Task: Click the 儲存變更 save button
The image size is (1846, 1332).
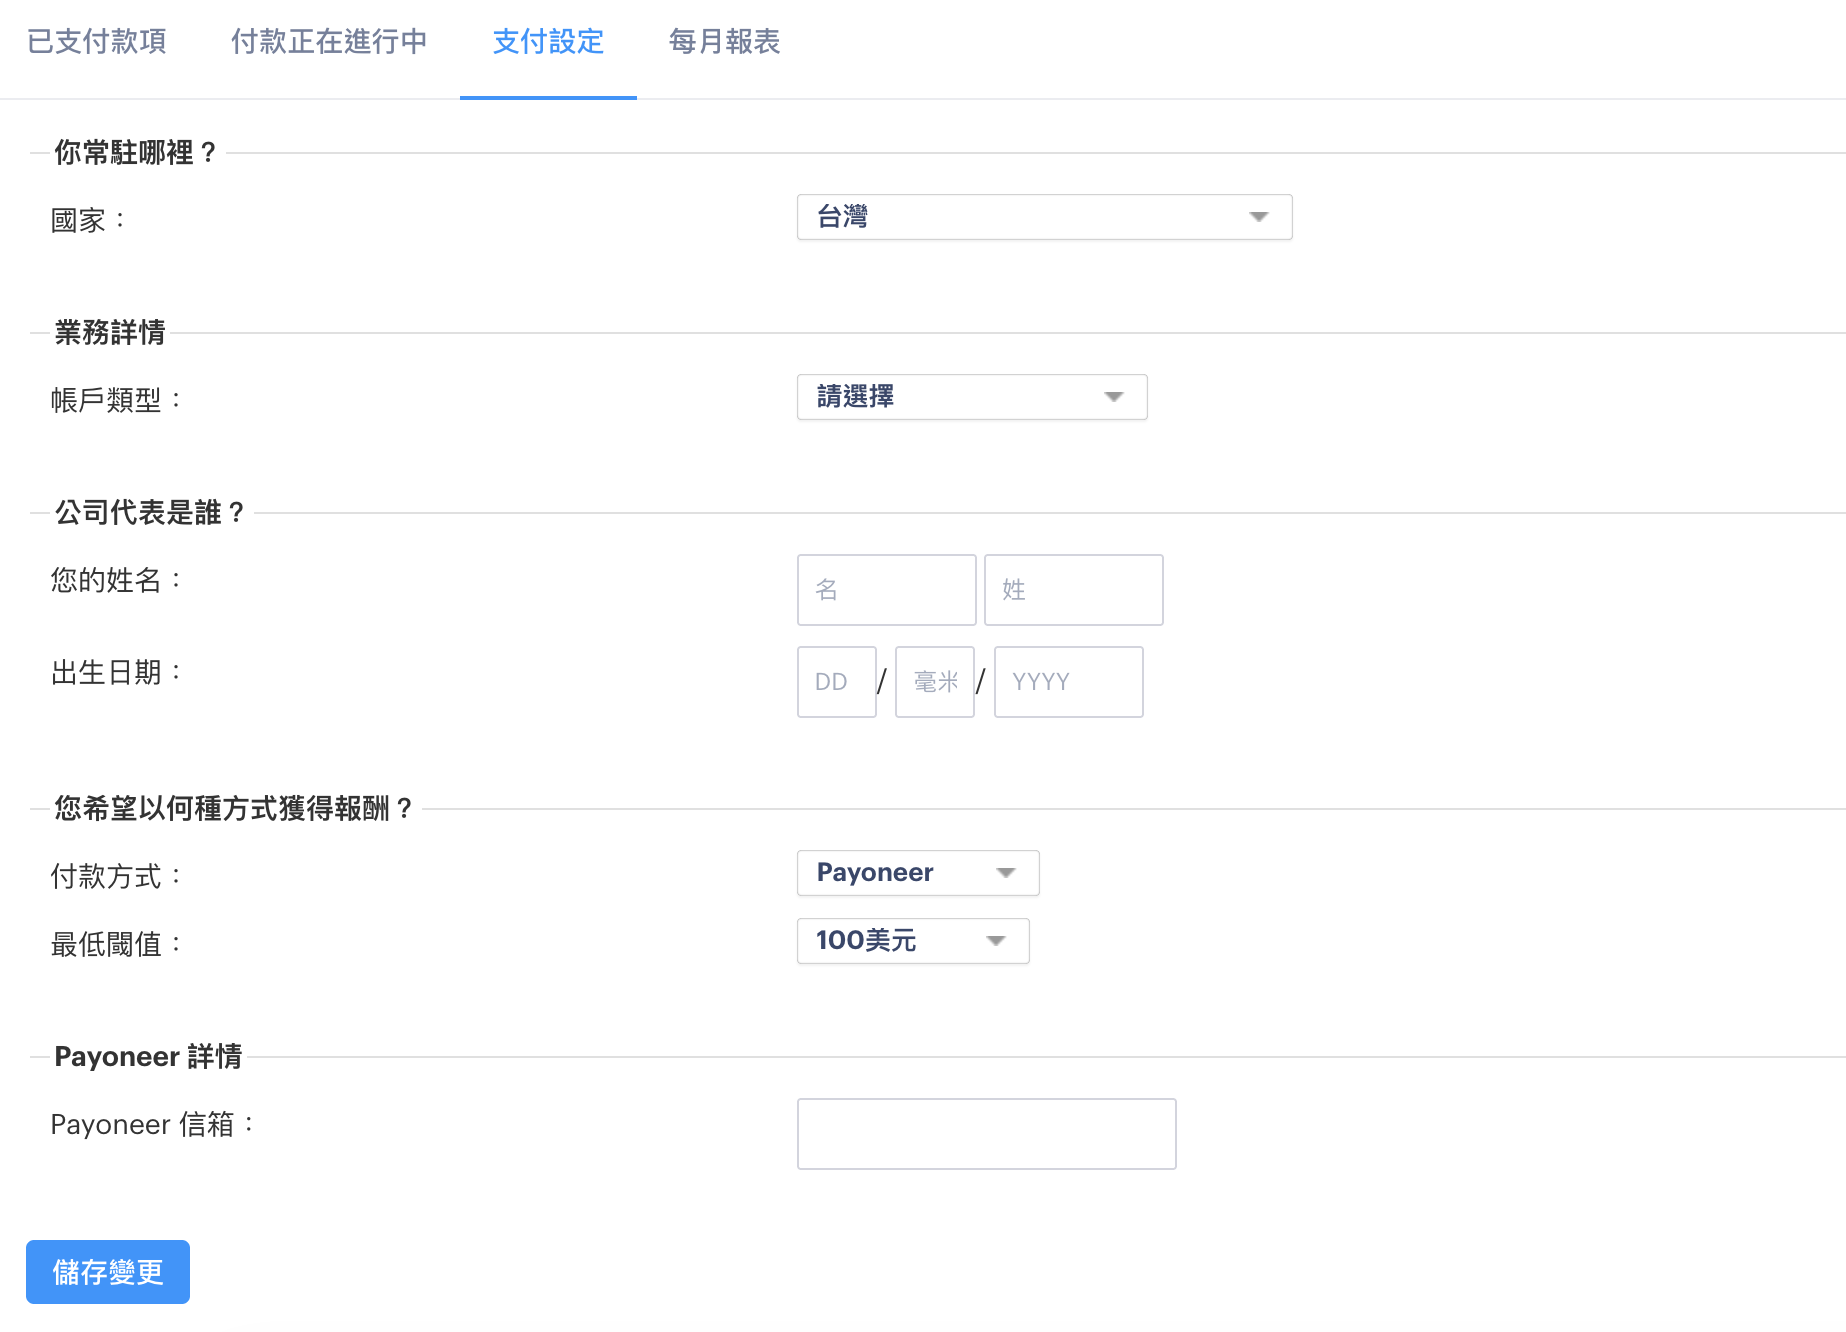Action: tap(108, 1272)
